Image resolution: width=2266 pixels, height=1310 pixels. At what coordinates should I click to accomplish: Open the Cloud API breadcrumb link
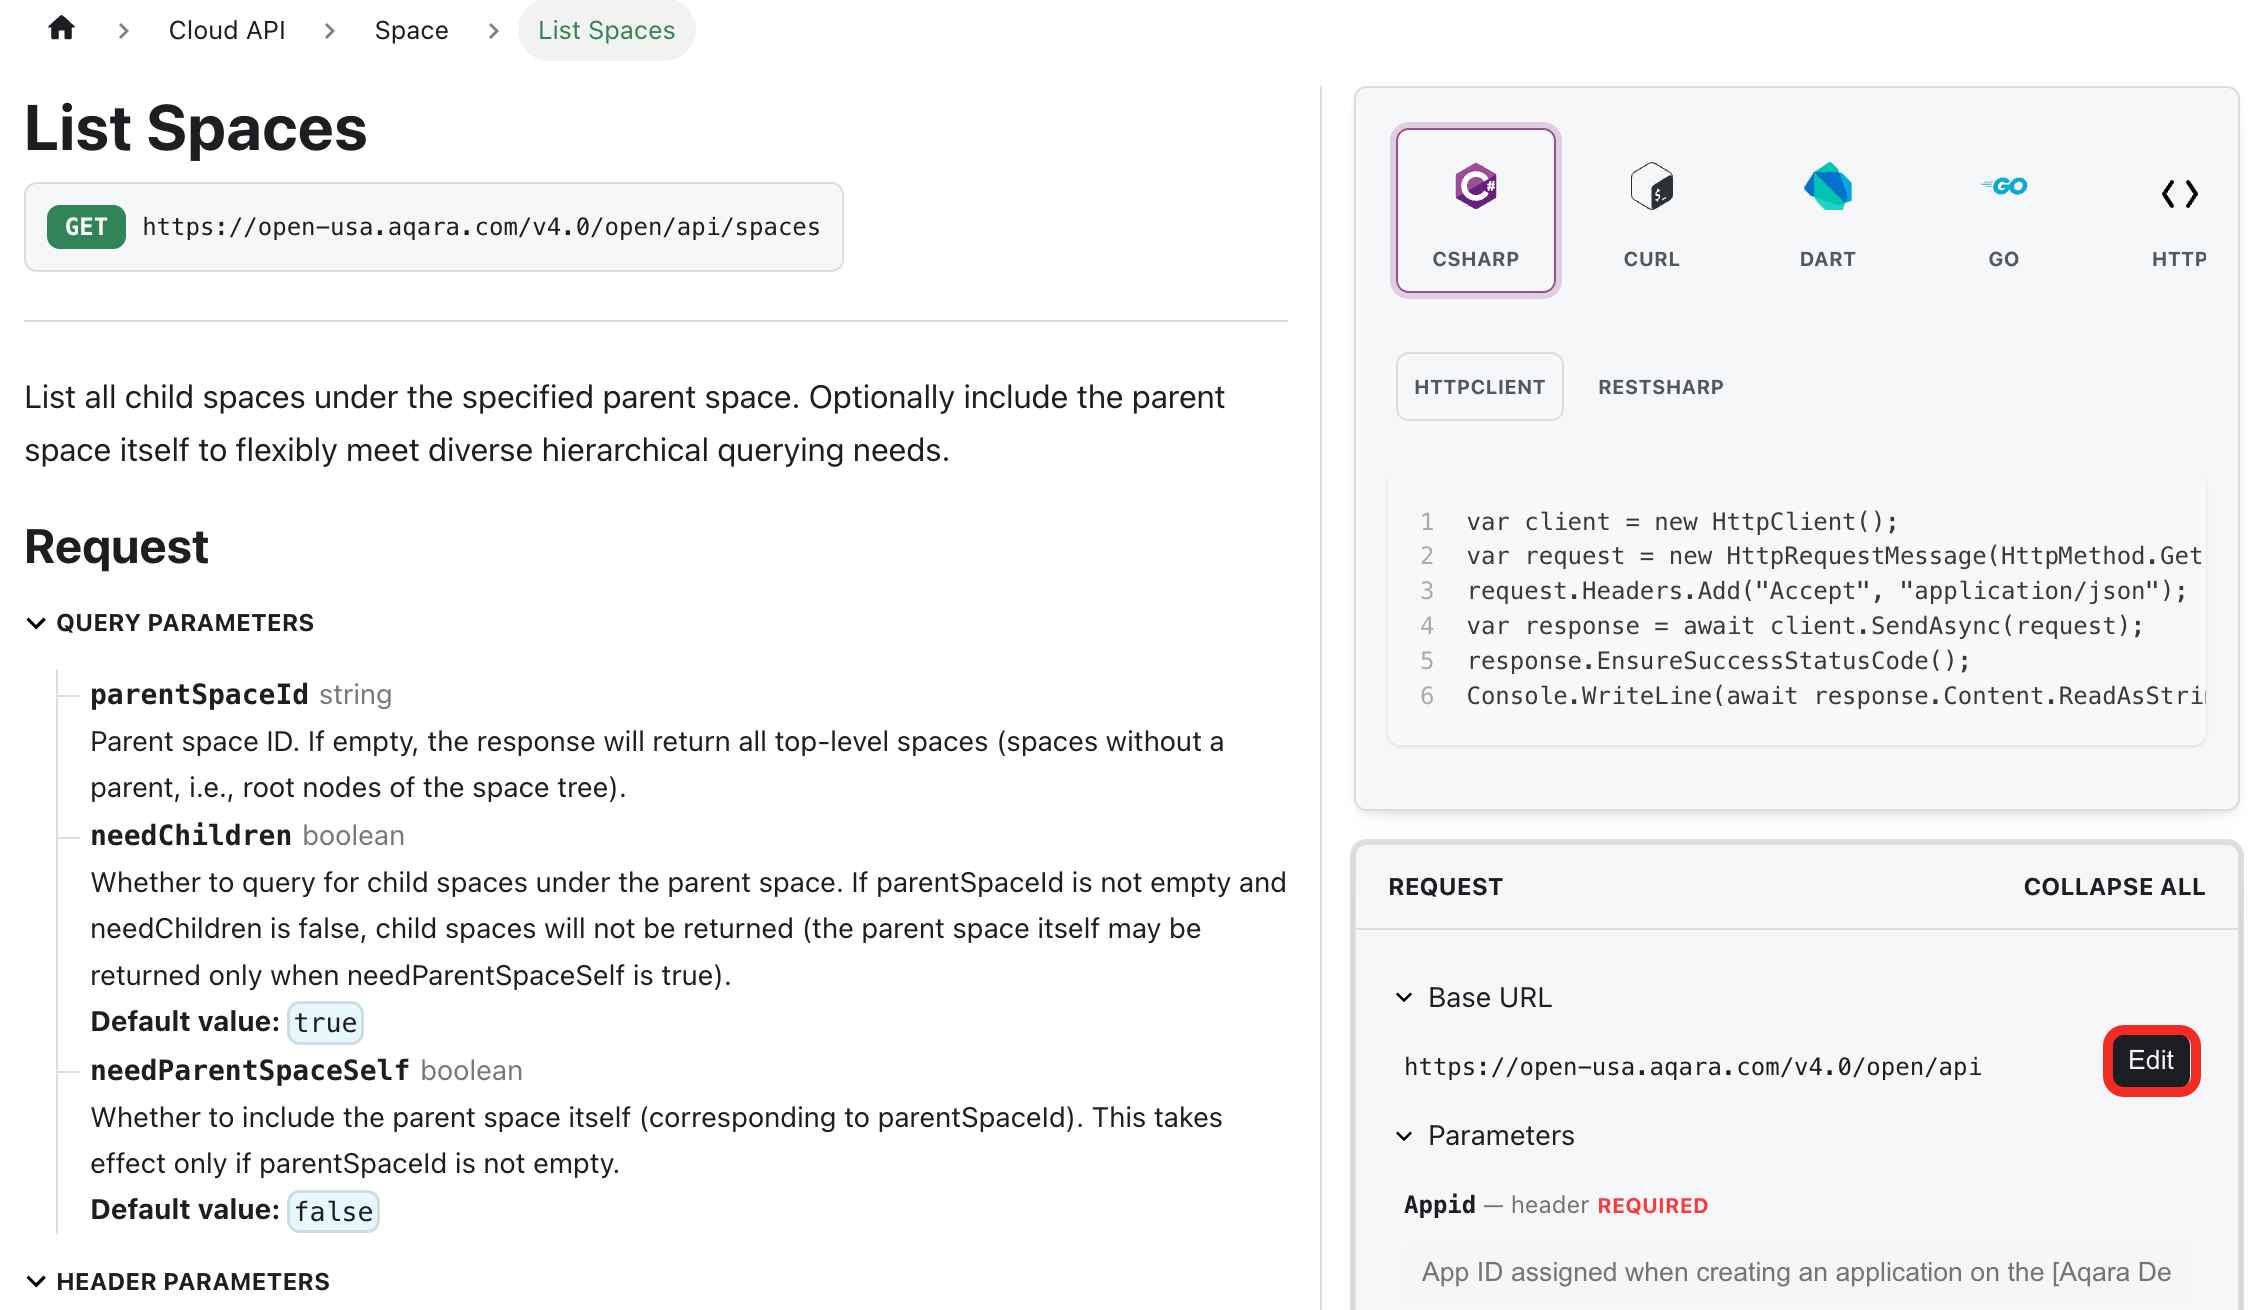click(227, 31)
